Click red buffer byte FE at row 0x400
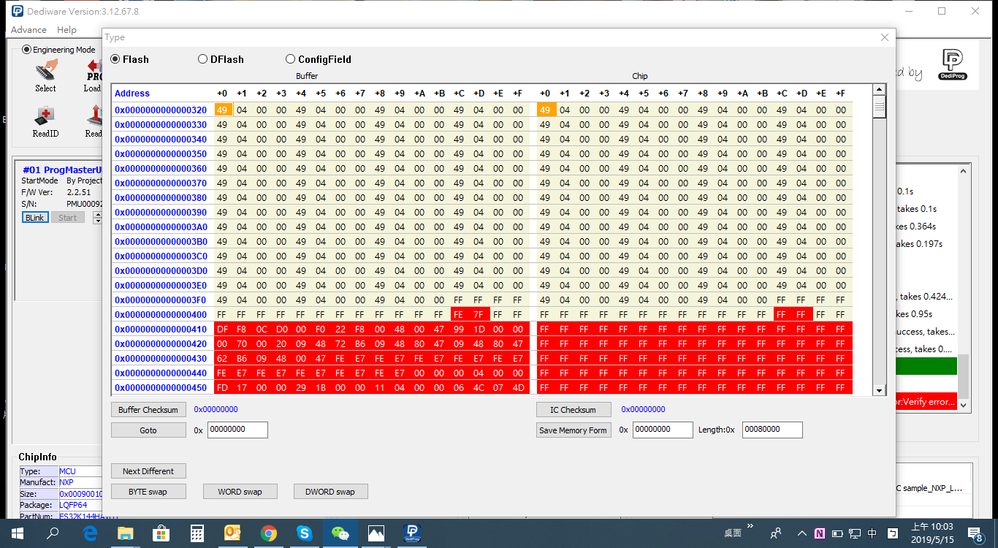This screenshot has height=548, width=998. pyautogui.click(x=458, y=314)
